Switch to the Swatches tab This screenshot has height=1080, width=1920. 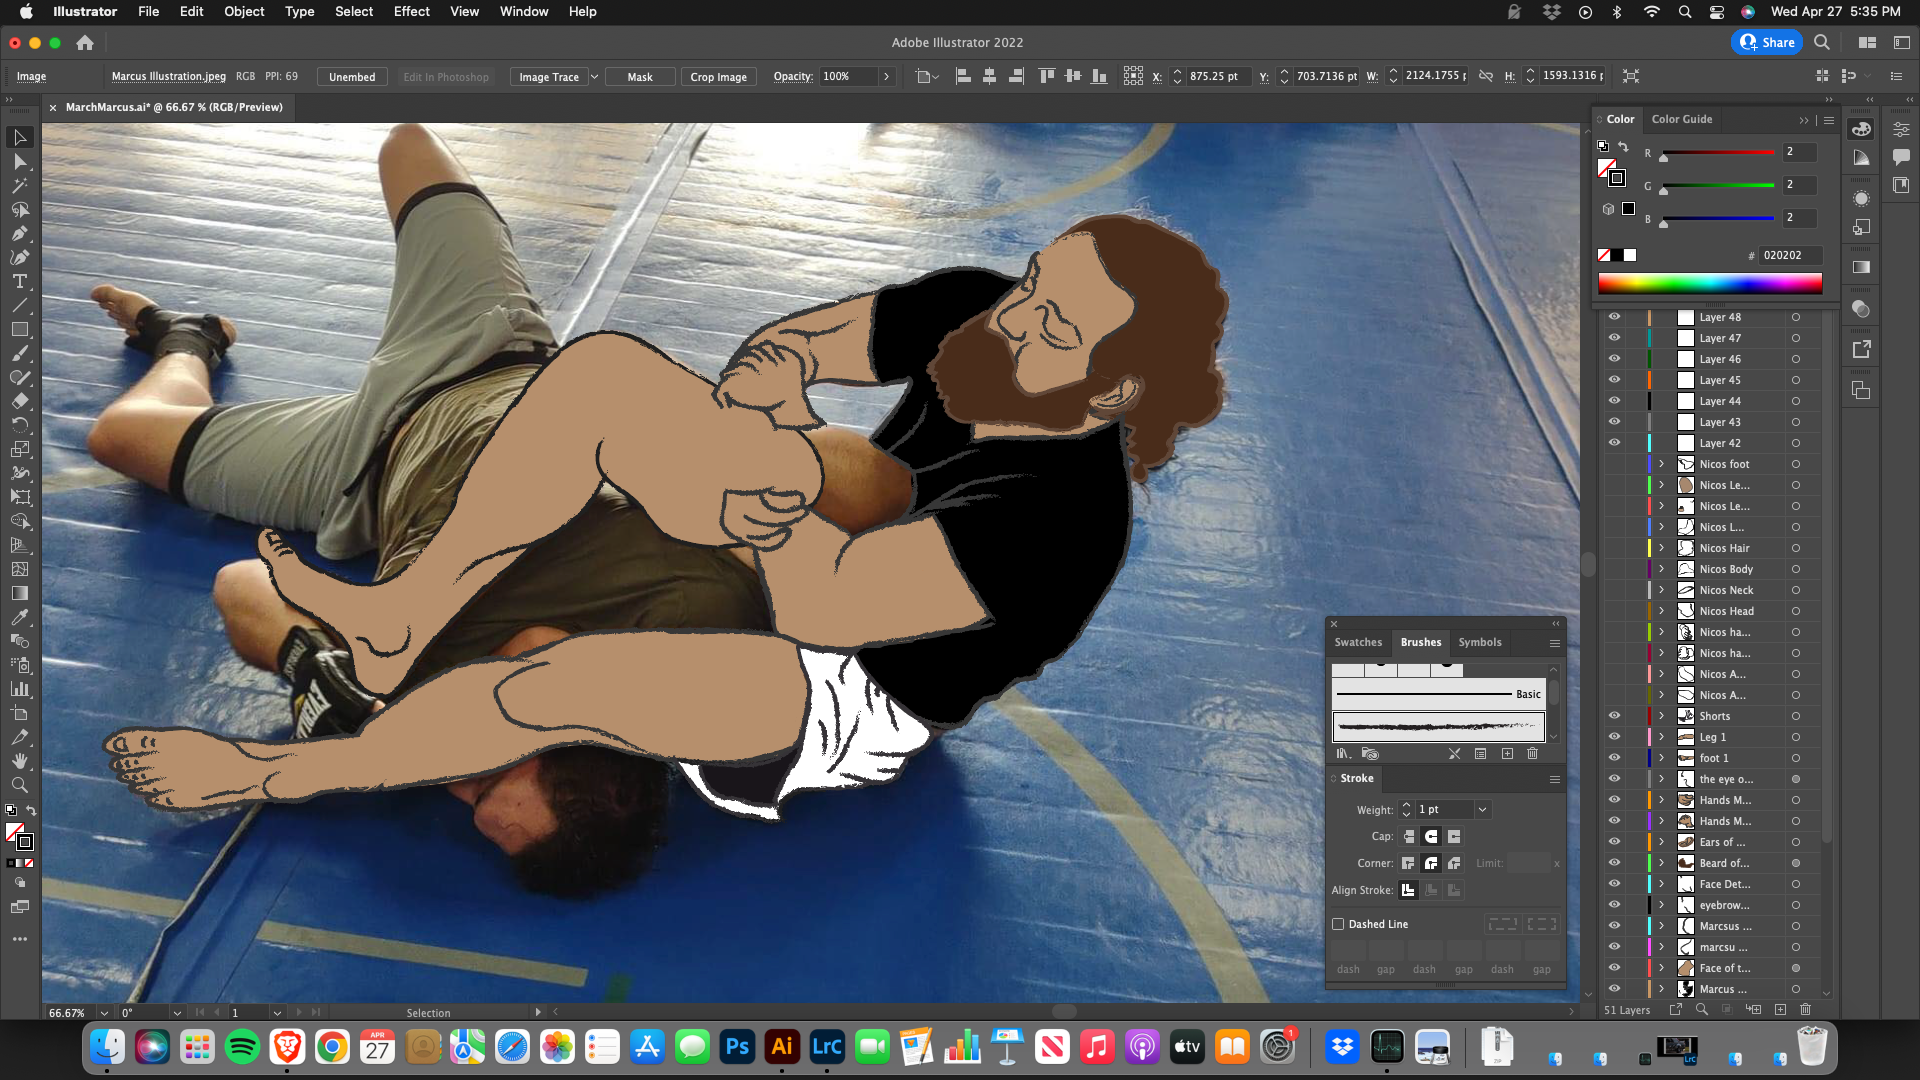click(x=1358, y=642)
